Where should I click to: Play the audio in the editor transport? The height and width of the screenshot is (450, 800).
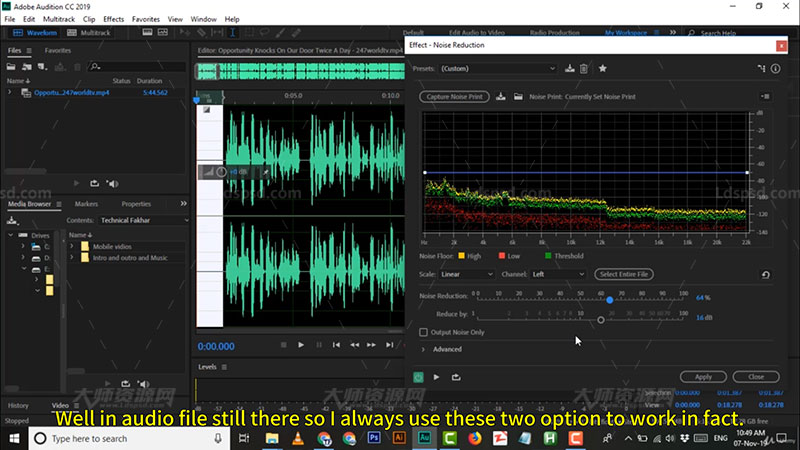tap(301, 345)
